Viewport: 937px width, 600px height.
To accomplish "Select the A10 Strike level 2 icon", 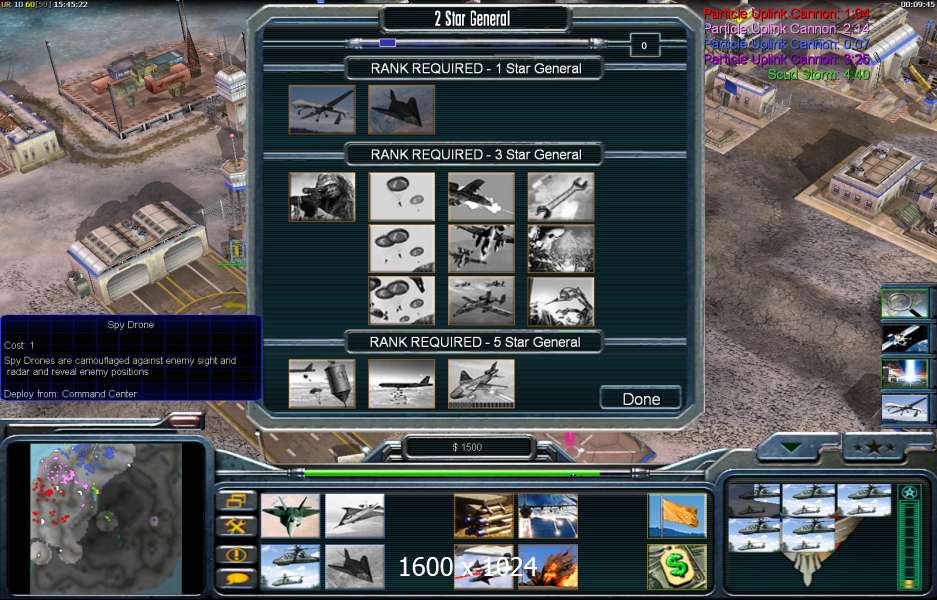I will (481, 249).
